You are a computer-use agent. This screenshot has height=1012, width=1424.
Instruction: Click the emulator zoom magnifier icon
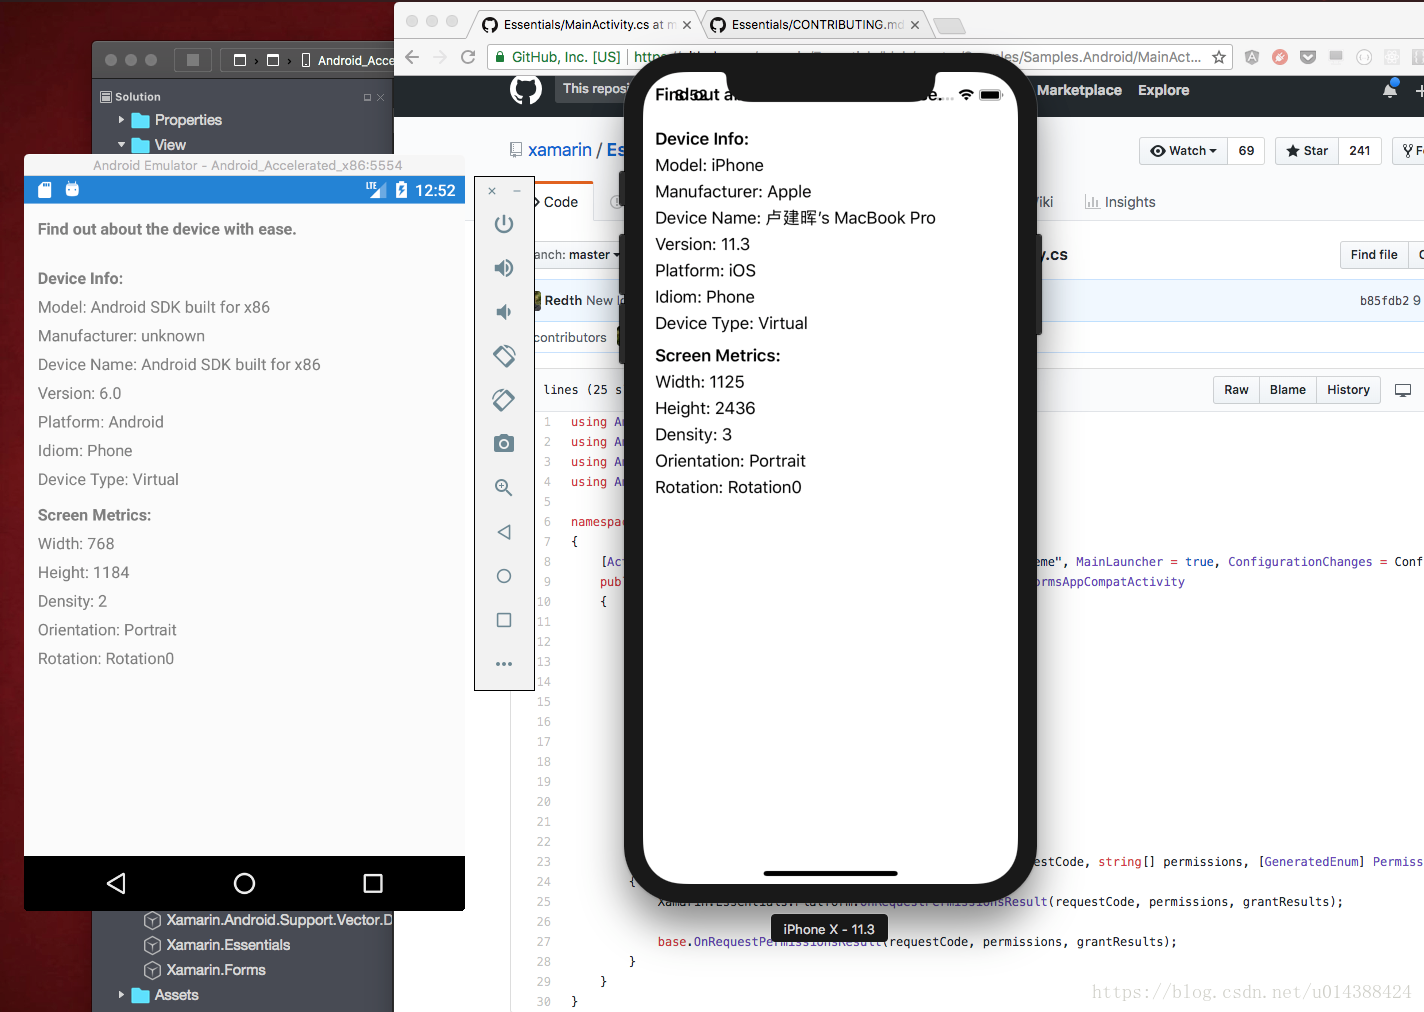point(504,488)
